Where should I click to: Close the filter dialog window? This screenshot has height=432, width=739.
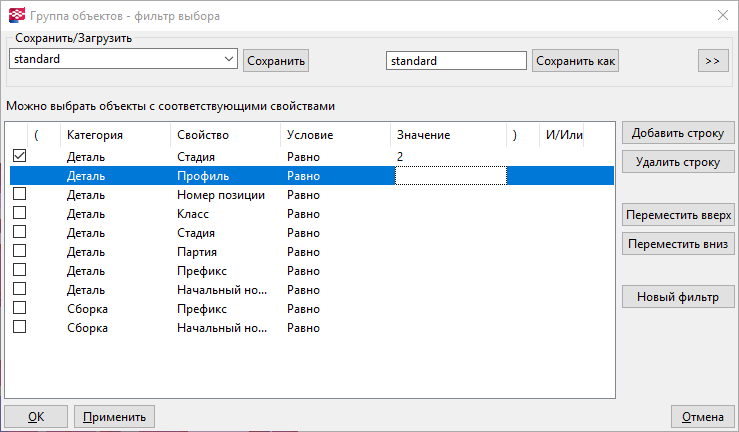pyautogui.click(x=723, y=15)
